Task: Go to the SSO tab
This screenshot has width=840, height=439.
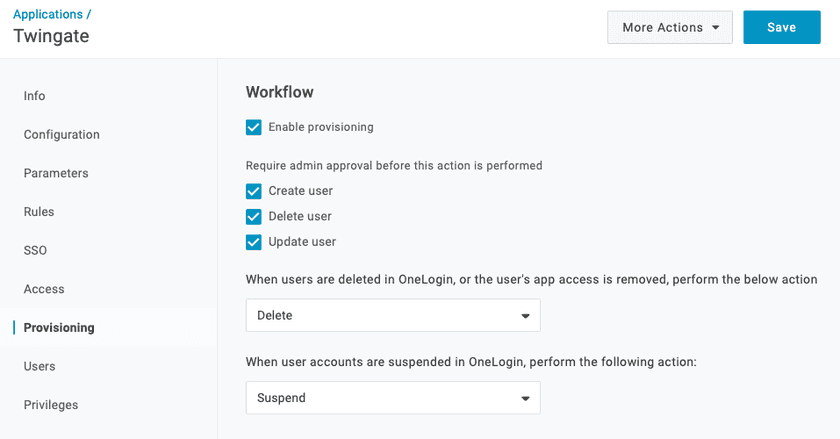Action: [35, 250]
